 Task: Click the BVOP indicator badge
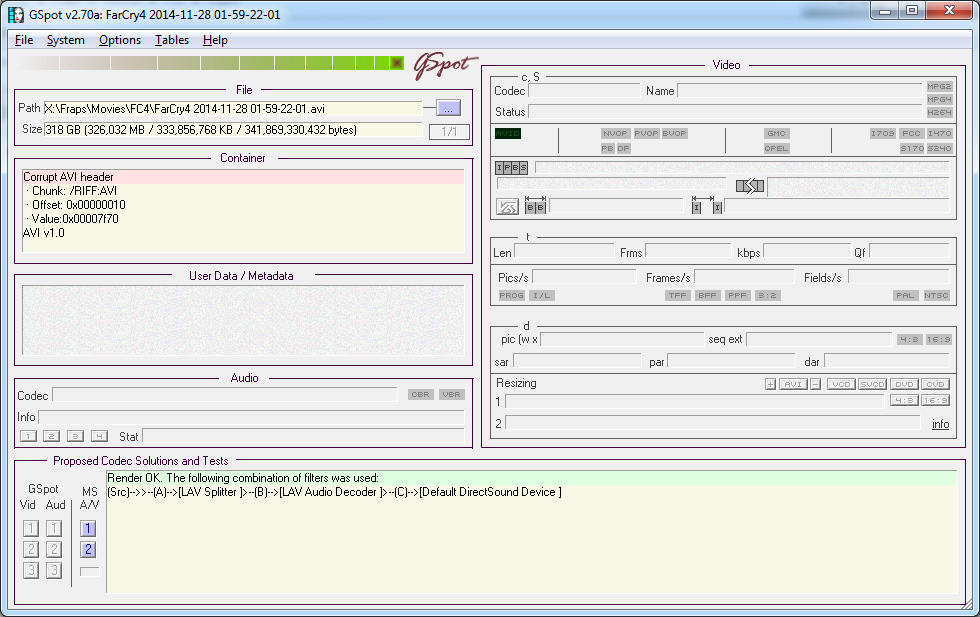click(674, 133)
